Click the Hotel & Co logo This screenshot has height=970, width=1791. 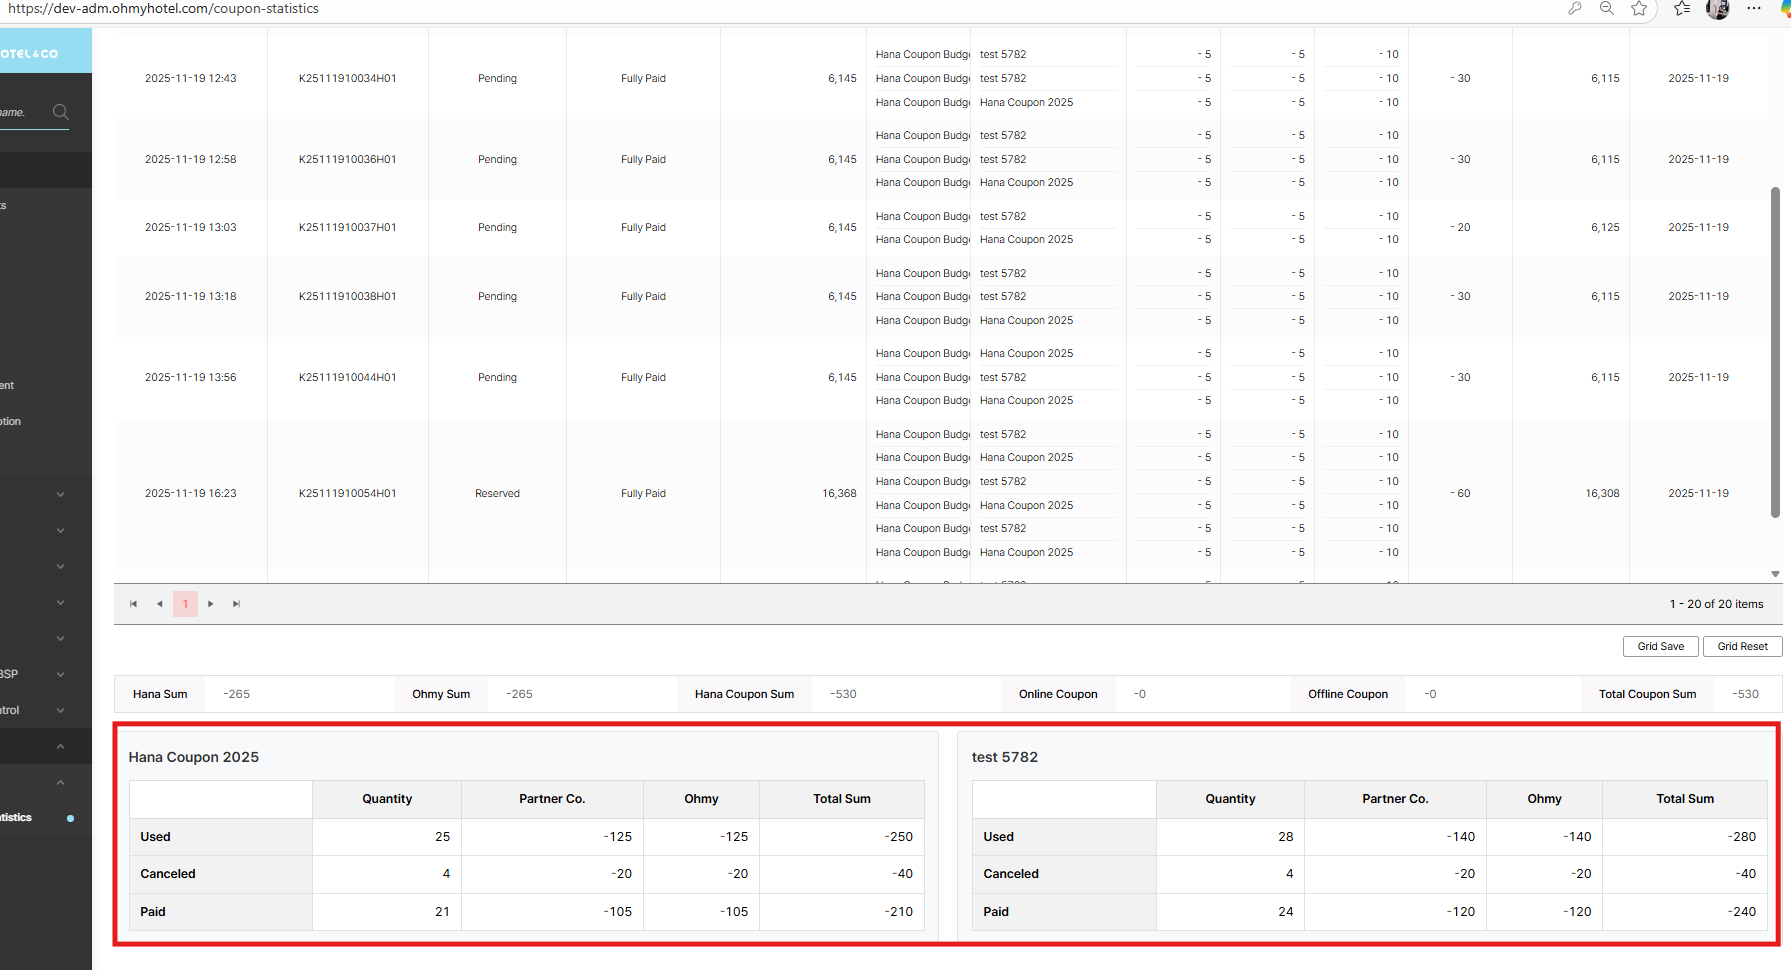click(30, 54)
